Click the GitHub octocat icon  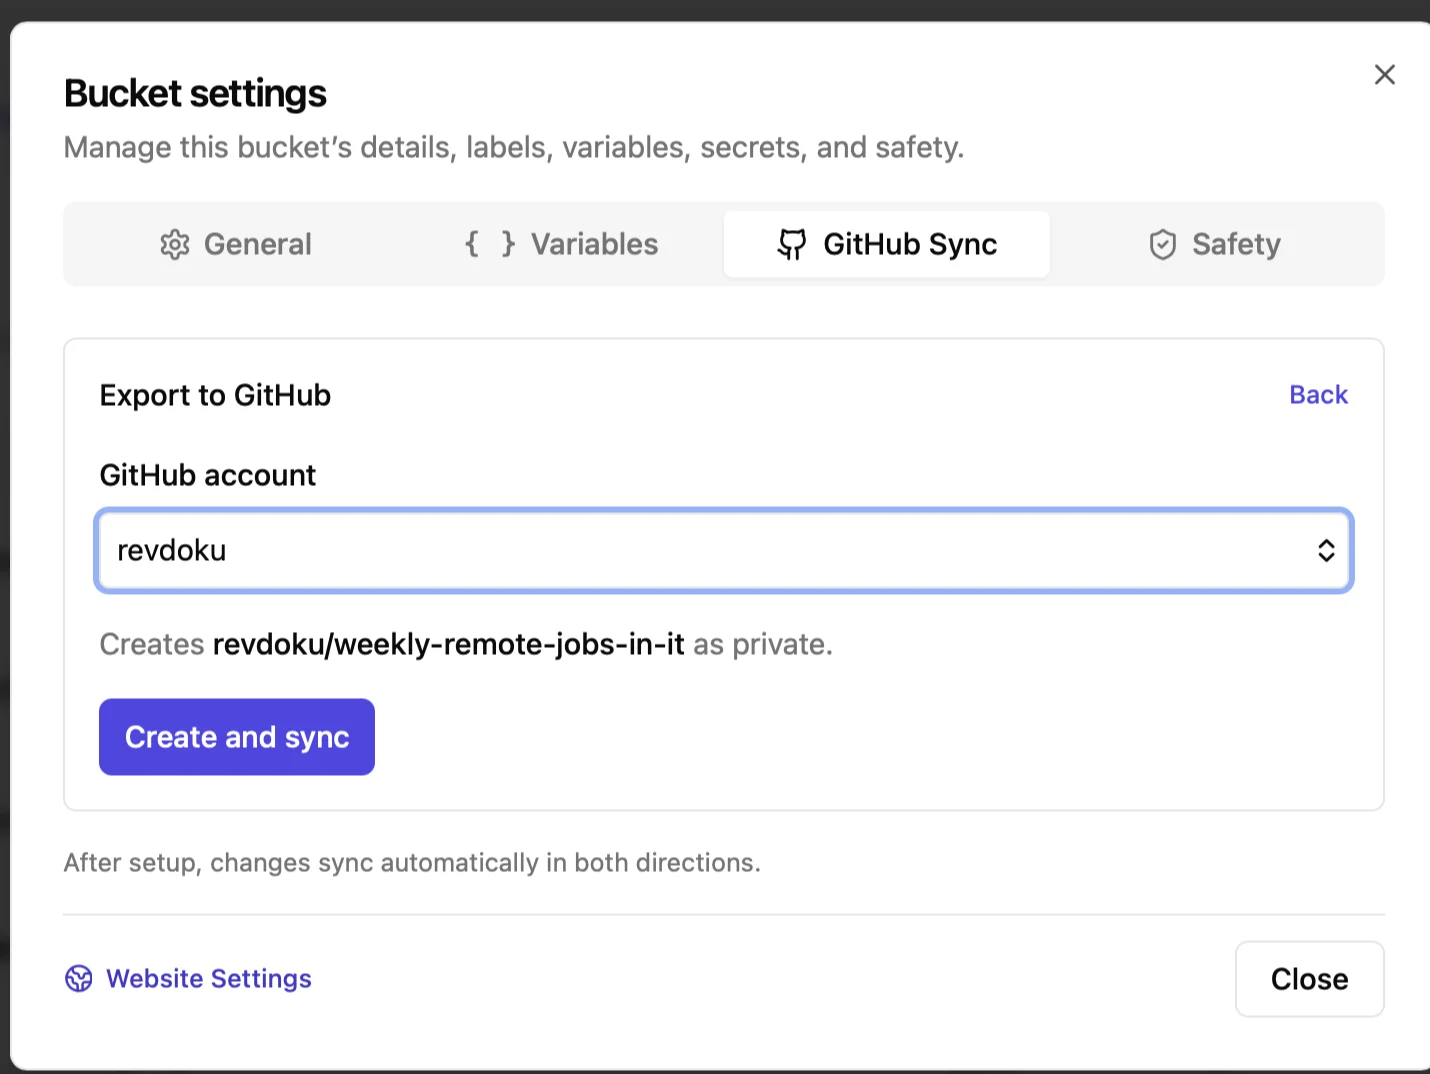coord(792,245)
